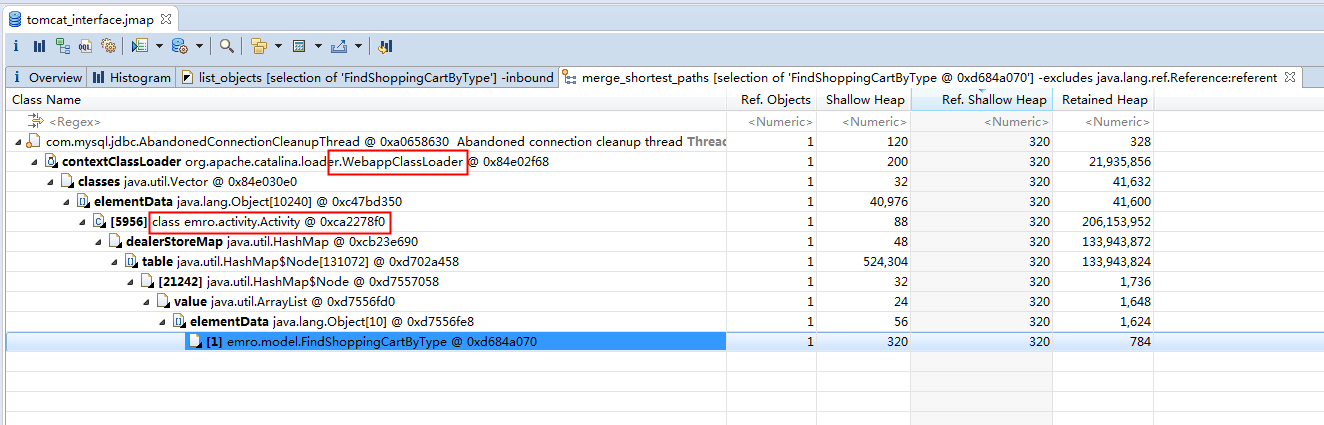Open the Thread Overview gear icon
Image resolution: width=1324 pixels, height=425 pixels.
109,46
